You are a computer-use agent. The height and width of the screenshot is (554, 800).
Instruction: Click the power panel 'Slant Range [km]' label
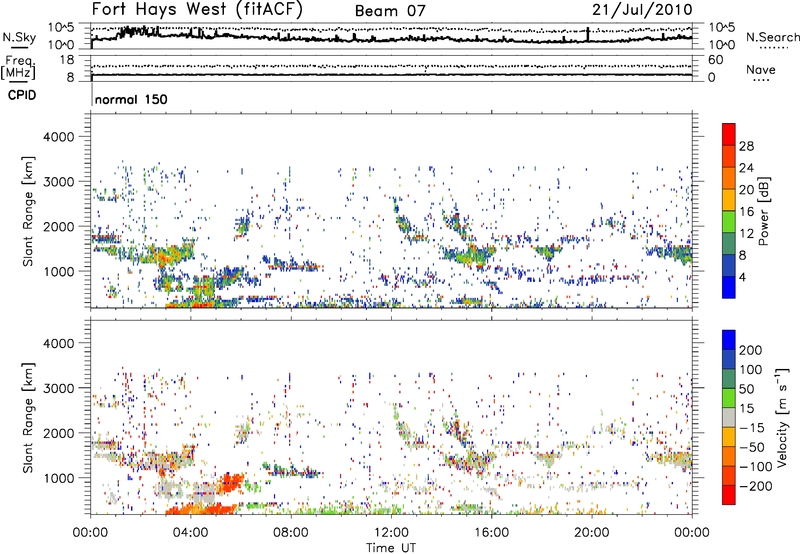point(28,211)
